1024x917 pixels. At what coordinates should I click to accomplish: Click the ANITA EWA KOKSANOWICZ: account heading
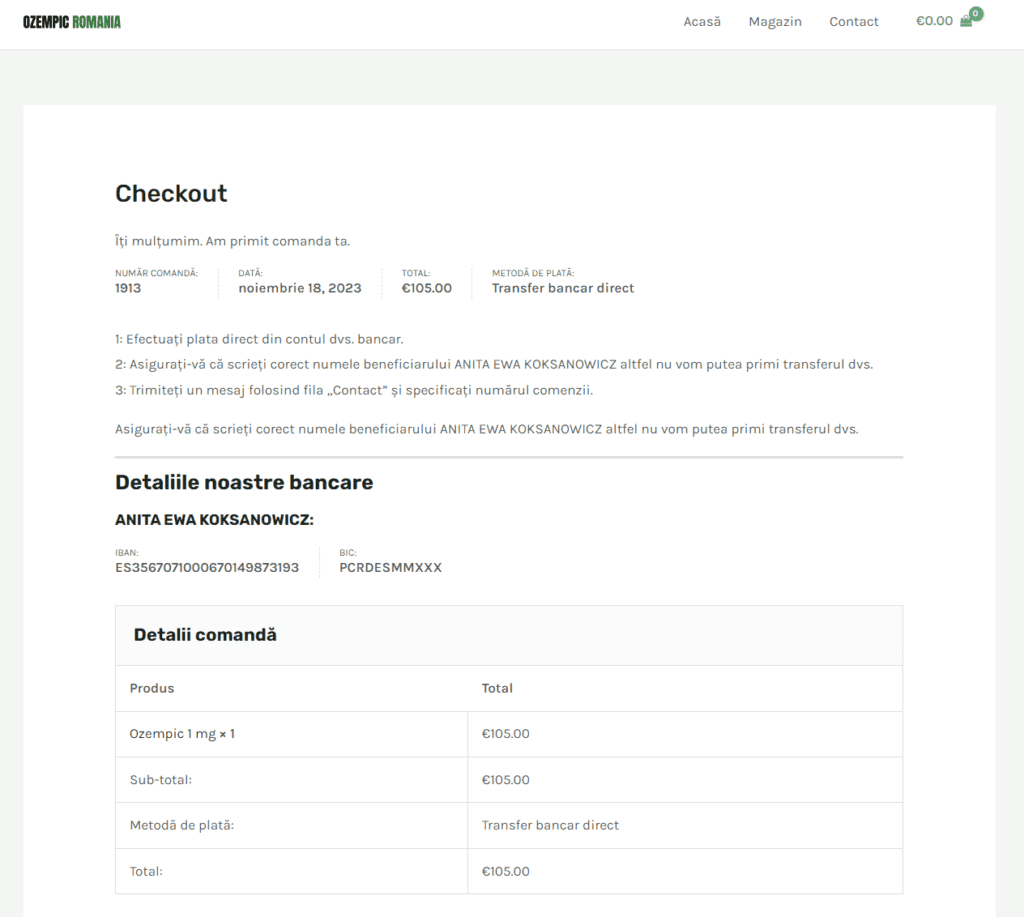(214, 520)
